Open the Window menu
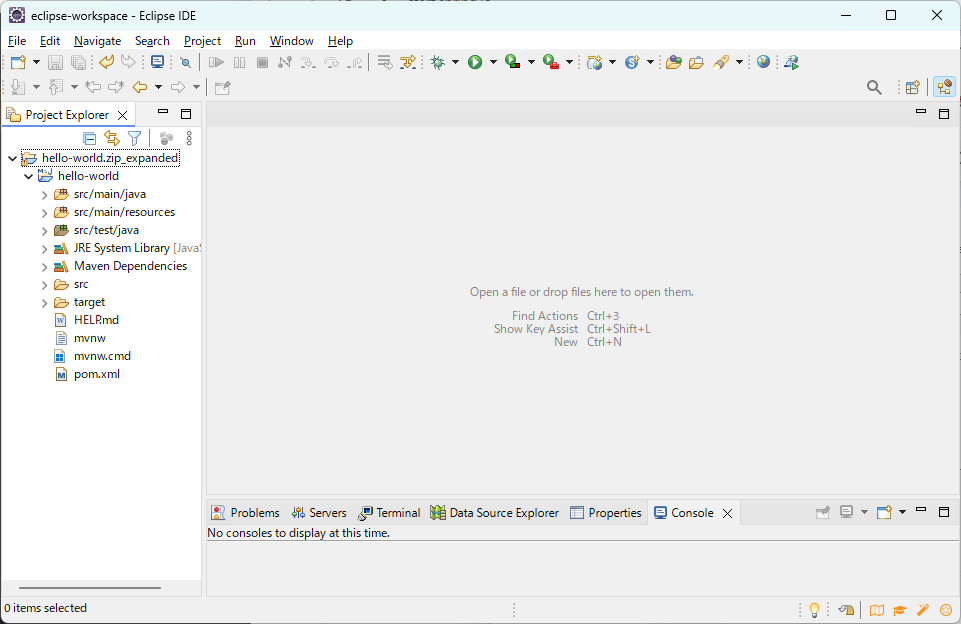This screenshot has width=961, height=624. (292, 40)
